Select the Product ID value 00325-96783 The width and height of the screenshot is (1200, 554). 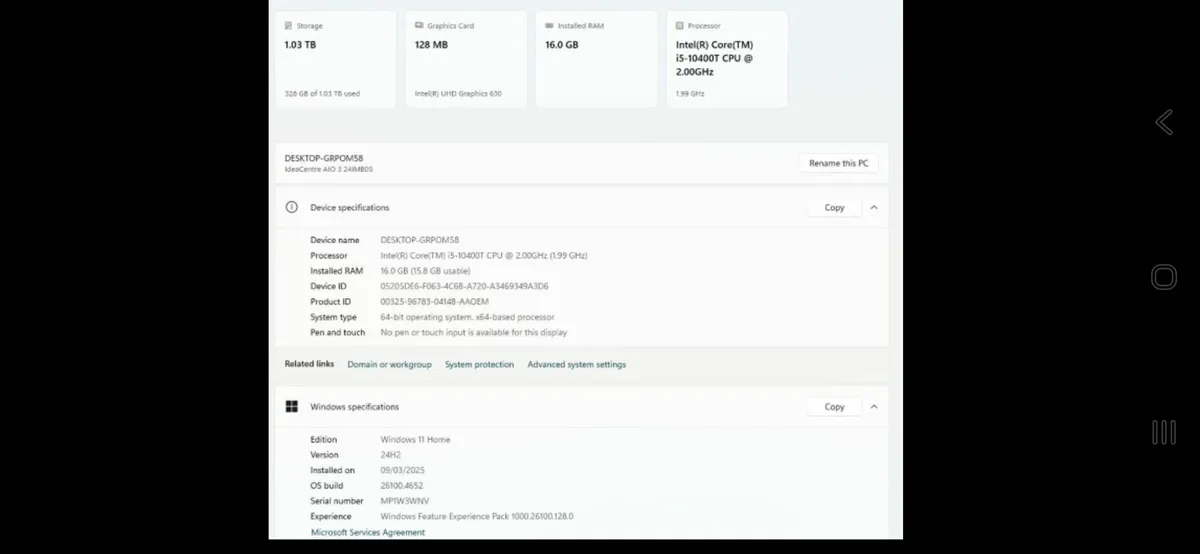[435, 302]
